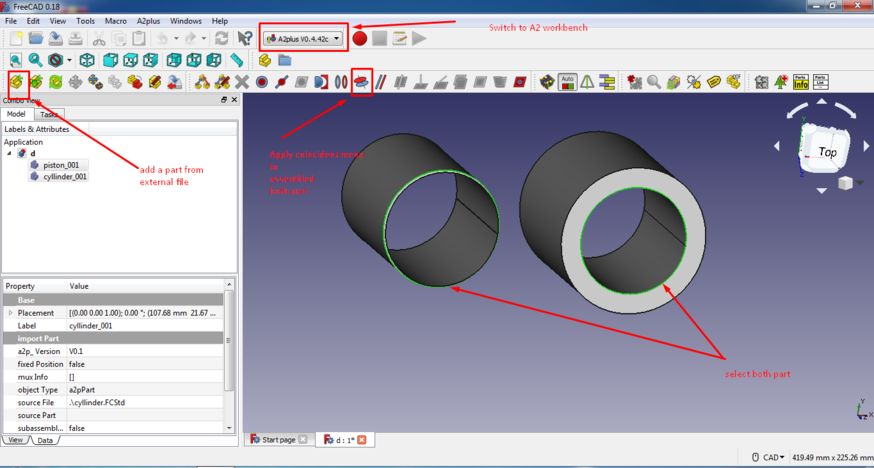Screen dimensions: 874x468
Task: Click the What's This help cursor icon
Action: [x=245, y=38]
